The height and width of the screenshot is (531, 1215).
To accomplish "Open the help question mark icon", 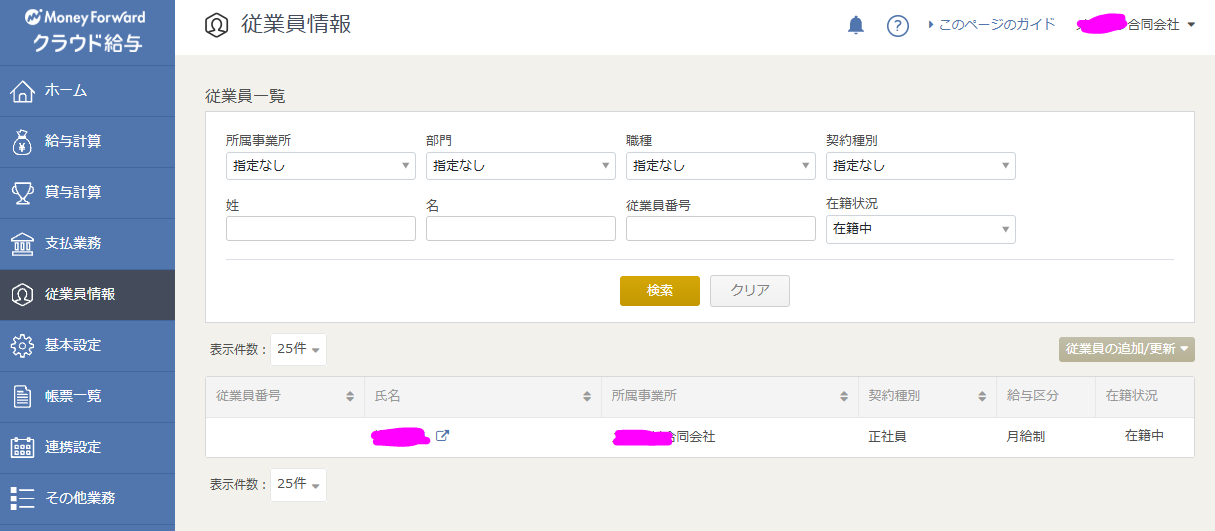I will (x=897, y=26).
